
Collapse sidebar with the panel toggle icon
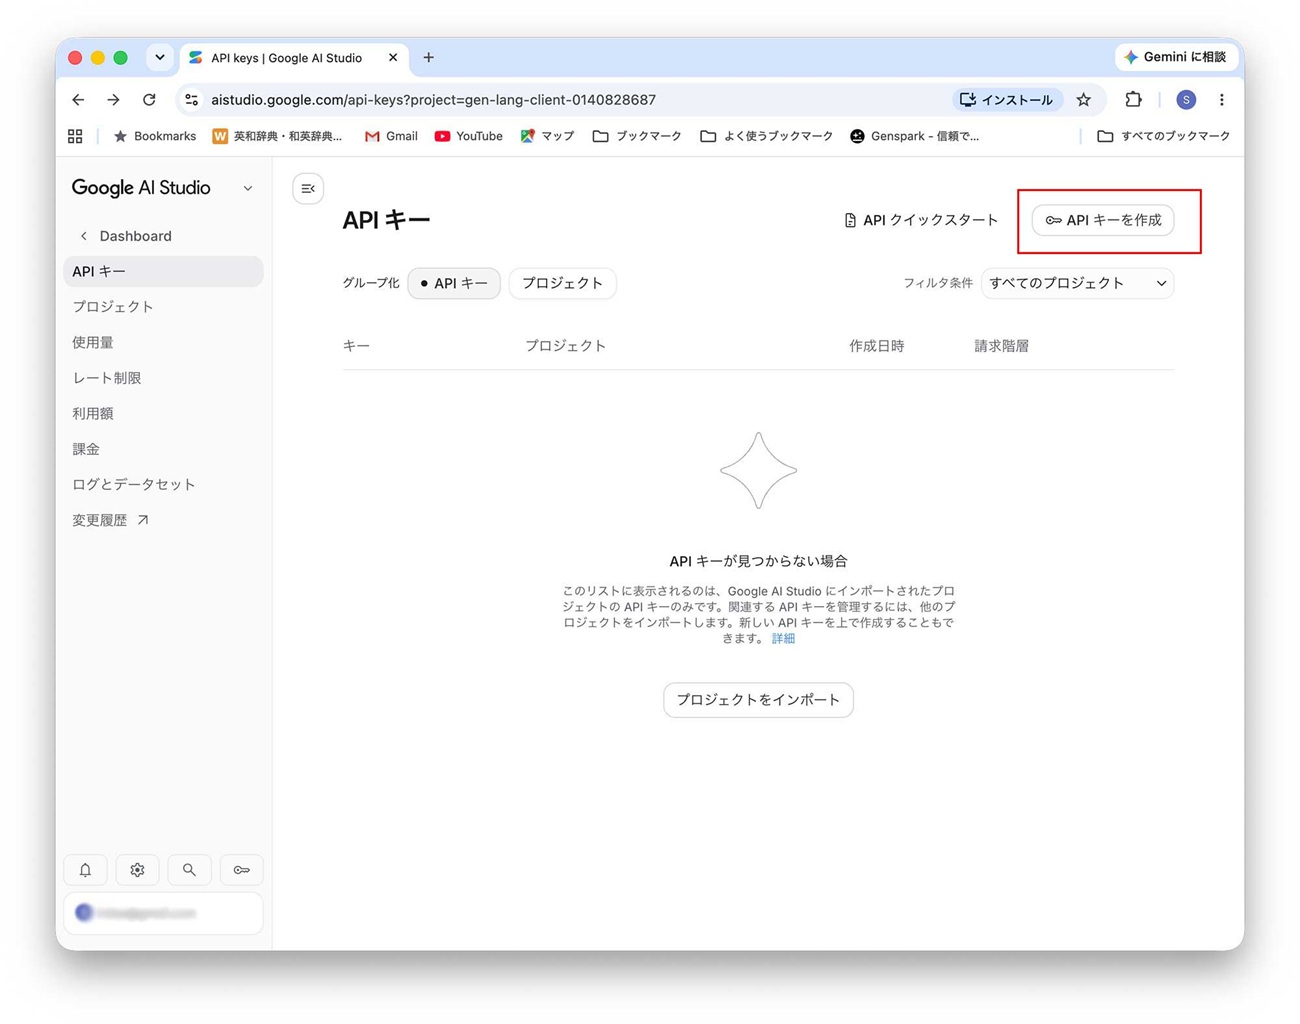[x=308, y=188]
